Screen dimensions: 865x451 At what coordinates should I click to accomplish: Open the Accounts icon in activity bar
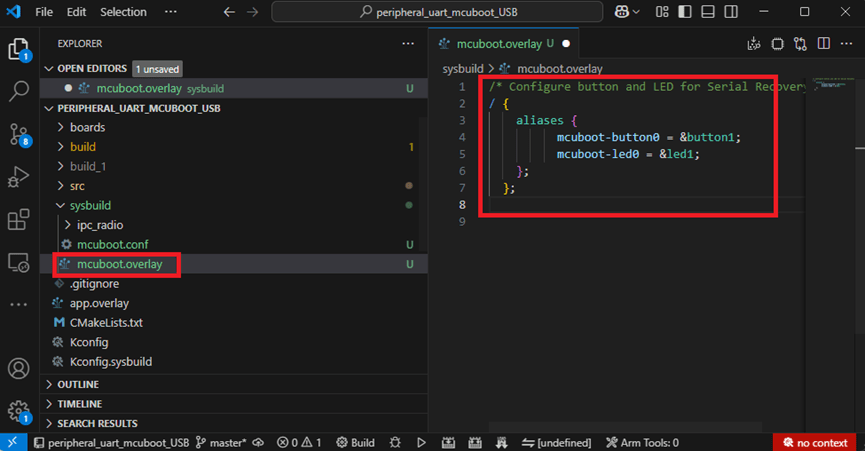pyautogui.click(x=18, y=368)
